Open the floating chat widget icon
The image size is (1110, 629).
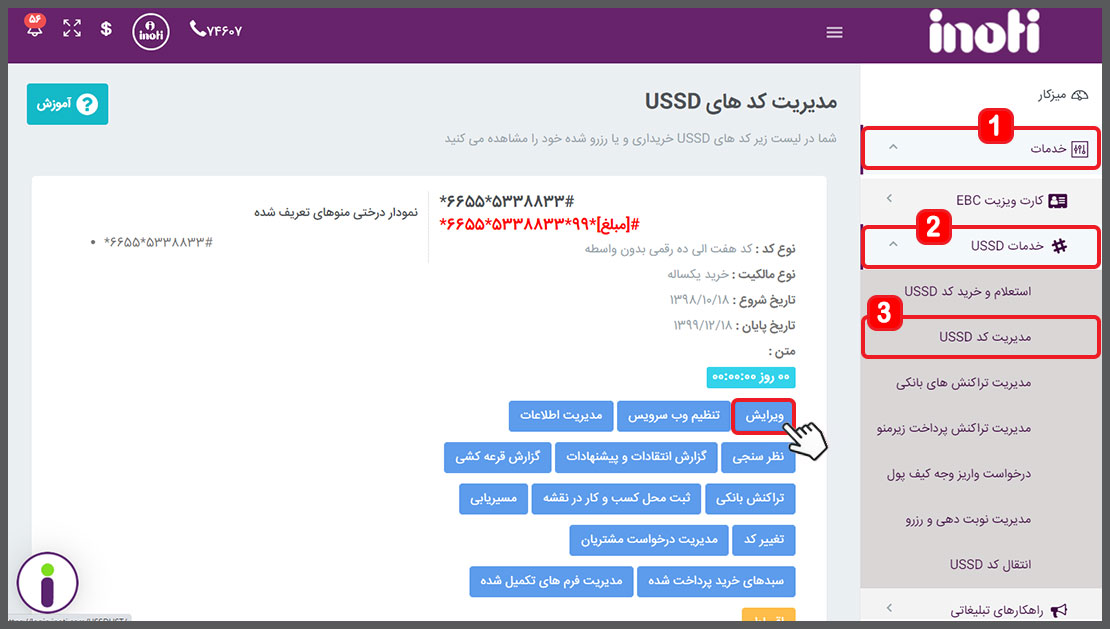(47, 583)
